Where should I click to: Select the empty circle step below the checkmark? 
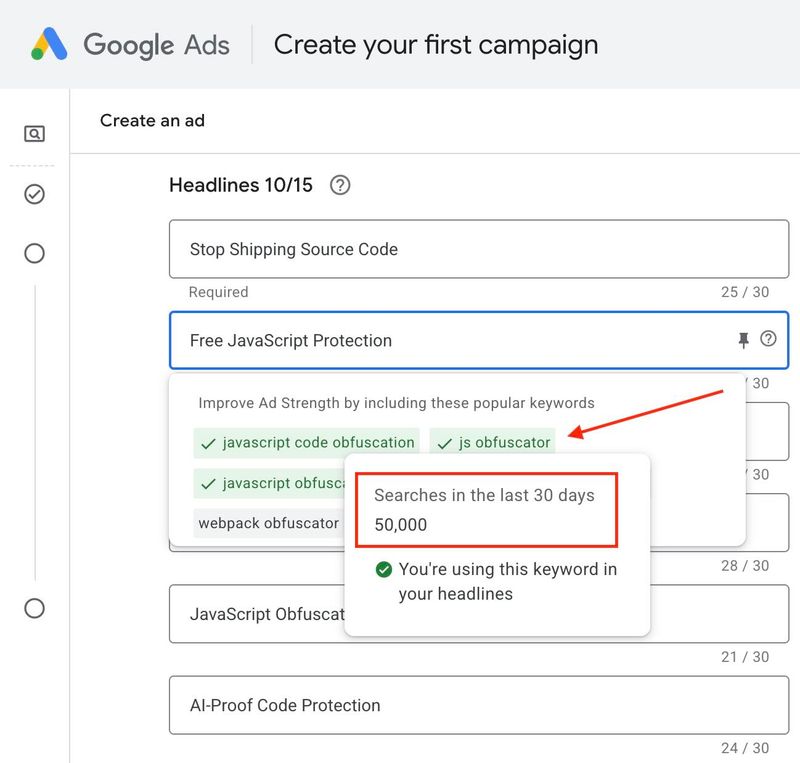34,253
